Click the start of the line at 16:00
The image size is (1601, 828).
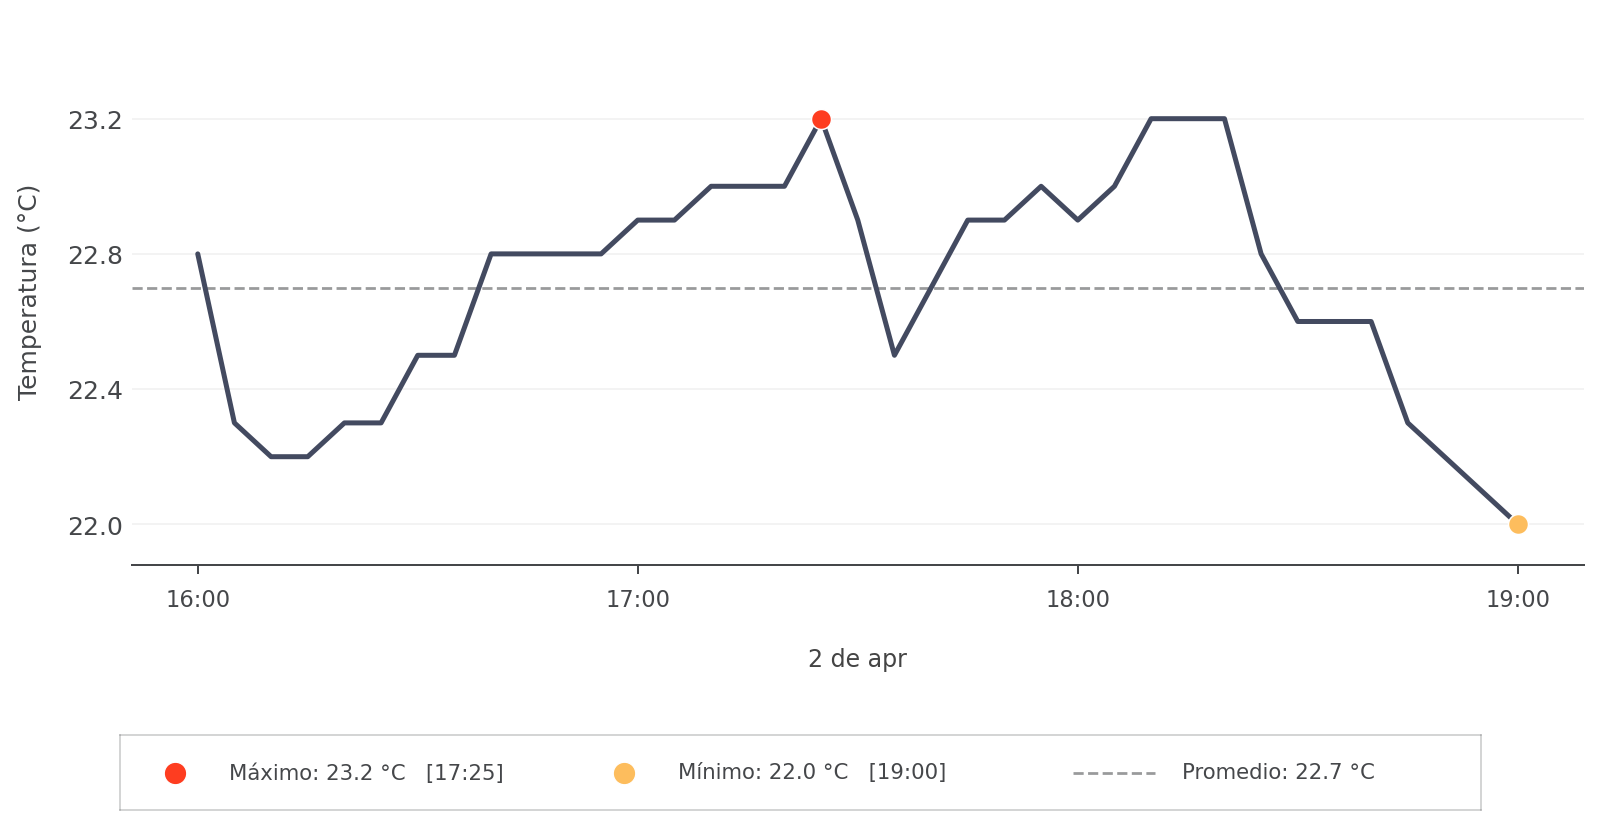point(198,254)
